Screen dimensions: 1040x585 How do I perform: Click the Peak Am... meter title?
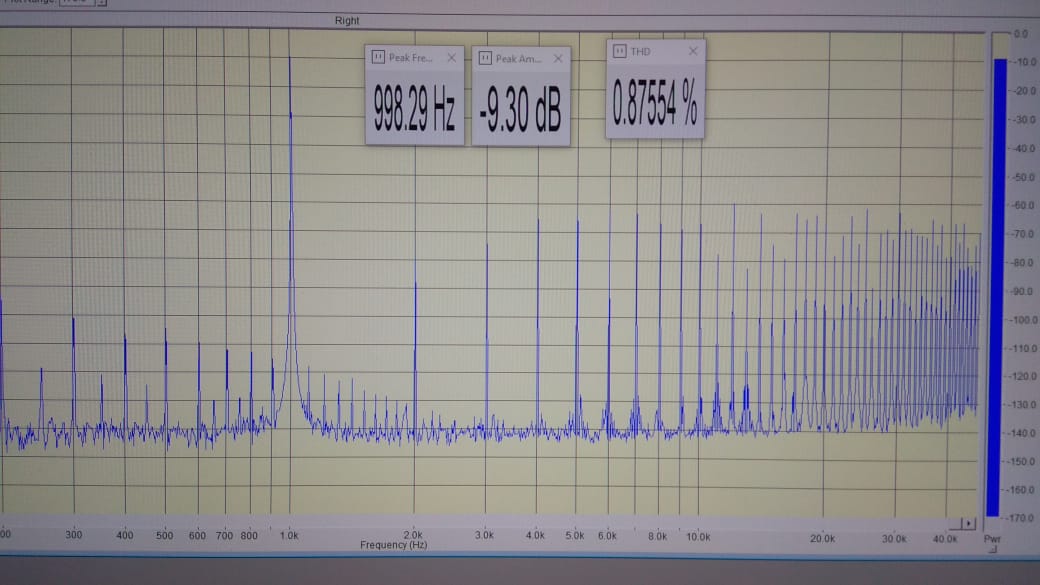tap(519, 58)
